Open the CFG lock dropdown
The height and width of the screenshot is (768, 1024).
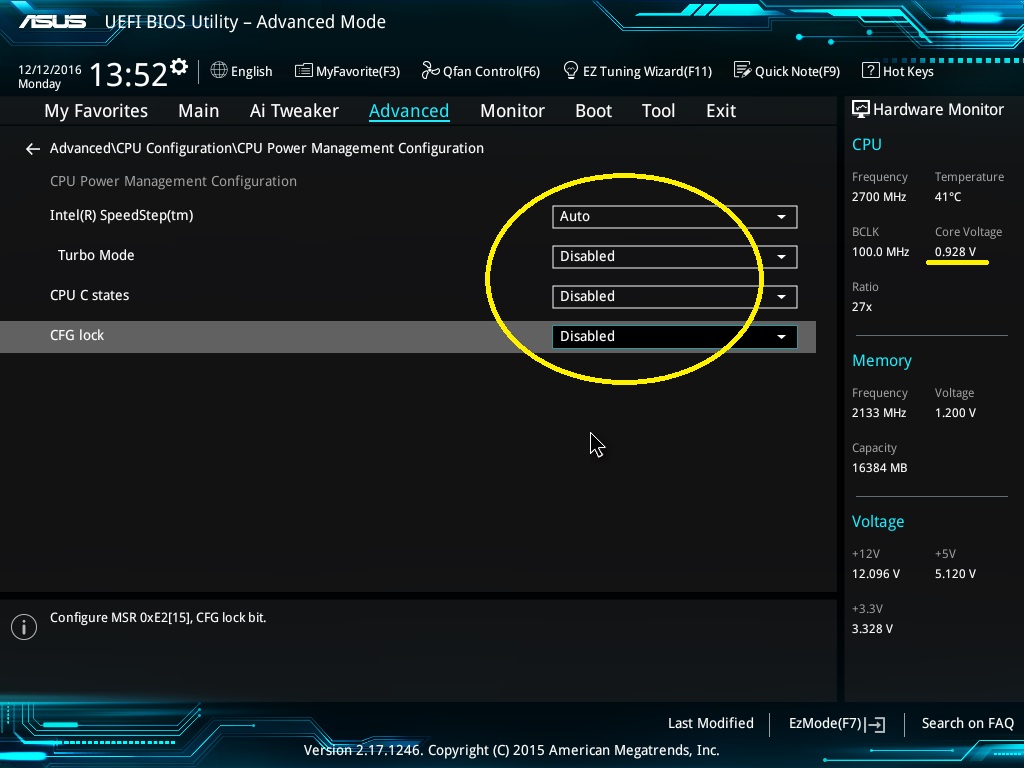tap(674, 337)
